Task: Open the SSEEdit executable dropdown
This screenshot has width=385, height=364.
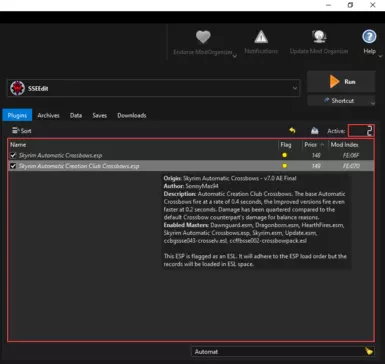Action: point(153,88)
